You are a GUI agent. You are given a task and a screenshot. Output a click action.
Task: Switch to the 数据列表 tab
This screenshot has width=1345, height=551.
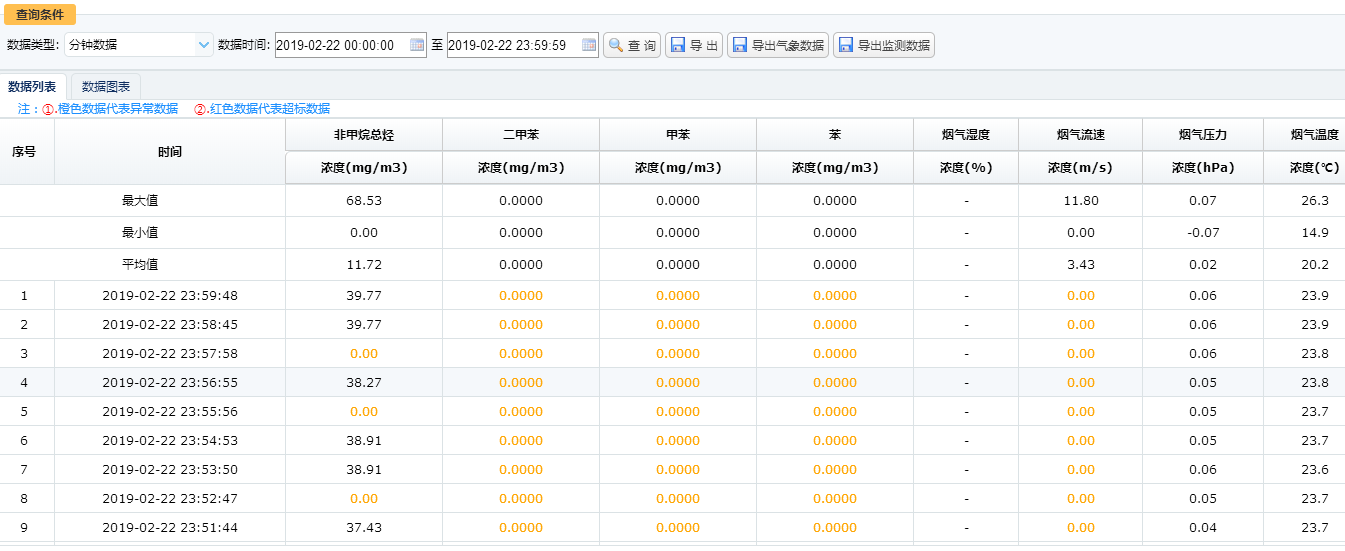tap(32, 87)
